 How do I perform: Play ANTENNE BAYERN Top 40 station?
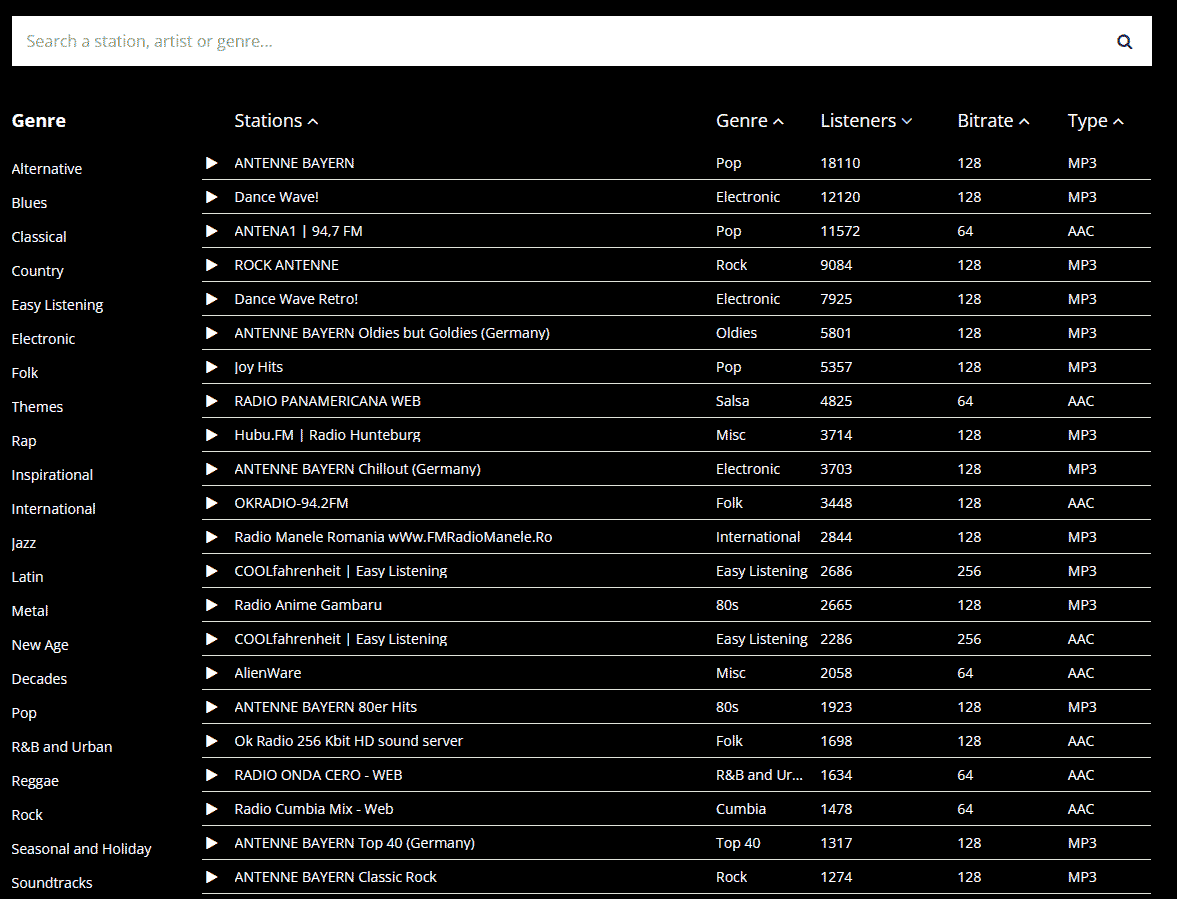(212, 843)
